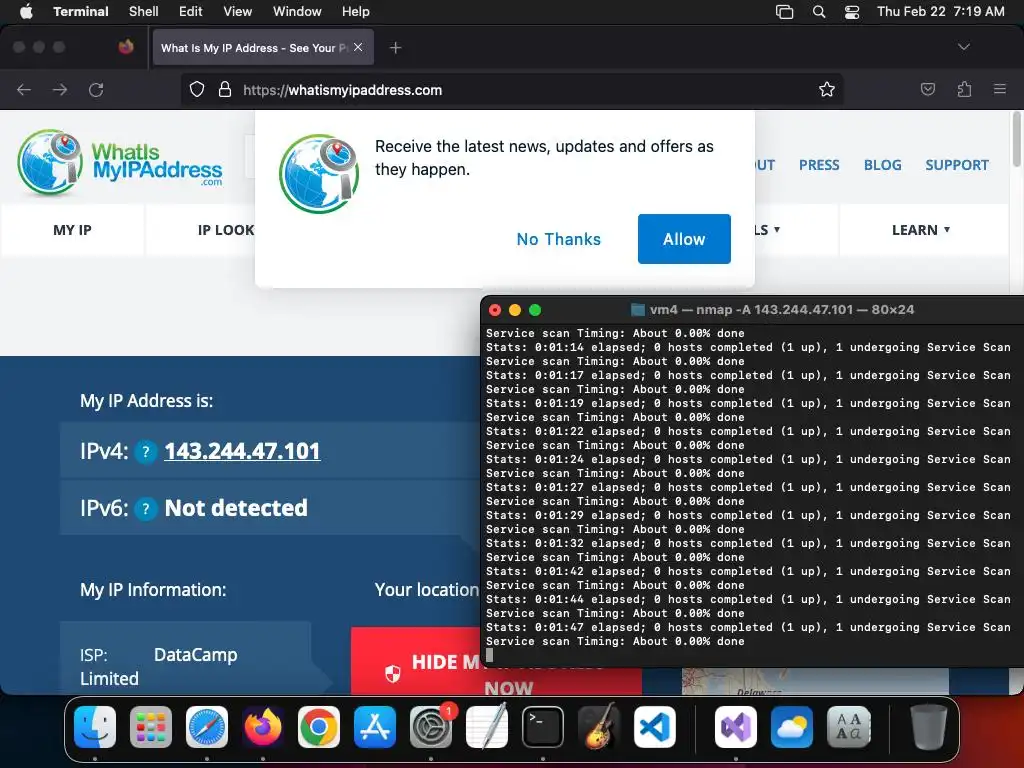
Task: Open the Firefox extensions puzzle icon
Action: coord(964,89)
